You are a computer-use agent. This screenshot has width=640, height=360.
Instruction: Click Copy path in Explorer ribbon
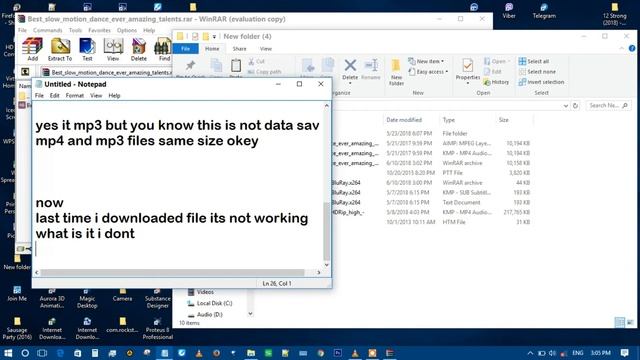[x=265, y=72]
